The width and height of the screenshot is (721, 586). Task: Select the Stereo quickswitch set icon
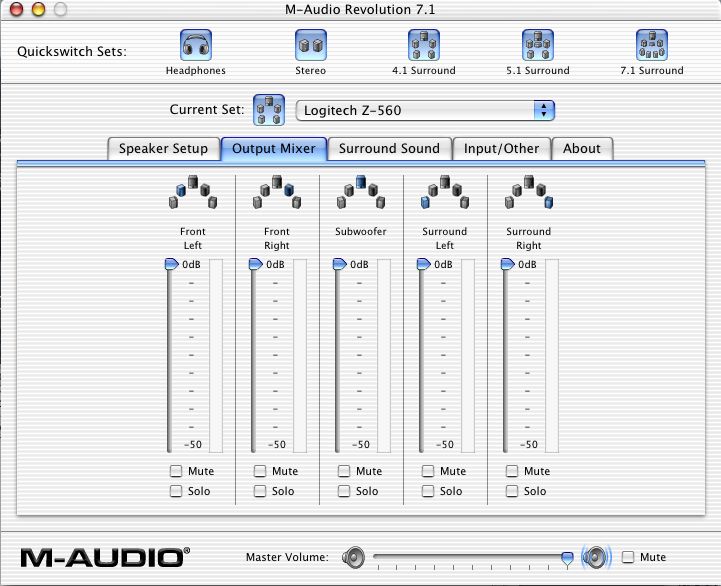(311, 45)
